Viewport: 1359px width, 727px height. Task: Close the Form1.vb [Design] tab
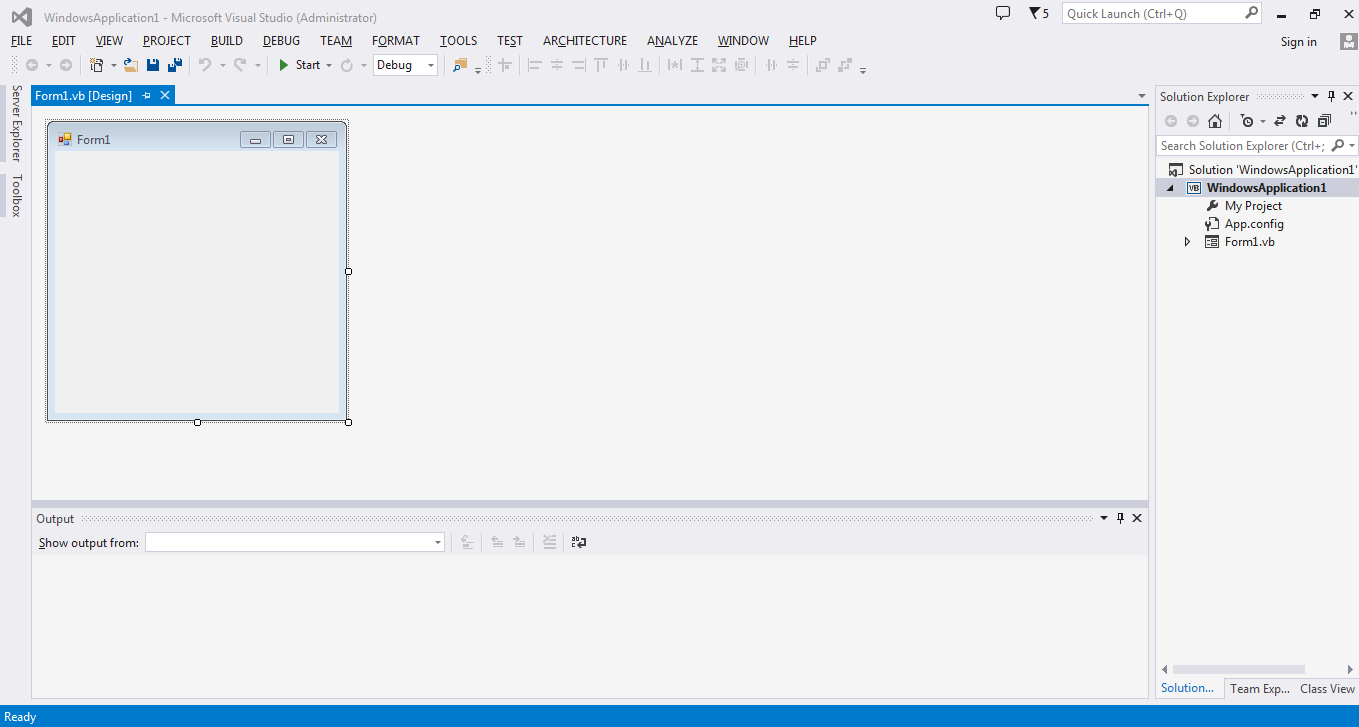(x=165, y=95)
